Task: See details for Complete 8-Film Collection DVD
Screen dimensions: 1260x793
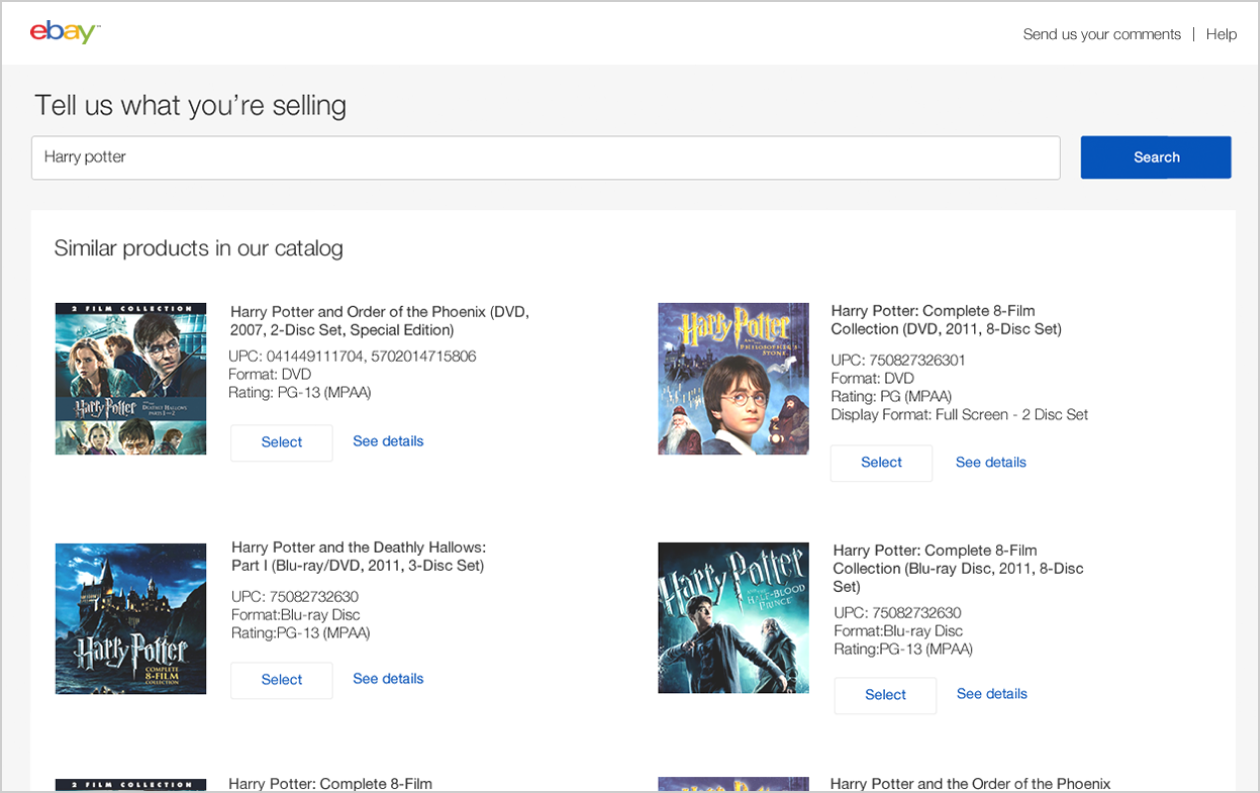Action: 991,462
